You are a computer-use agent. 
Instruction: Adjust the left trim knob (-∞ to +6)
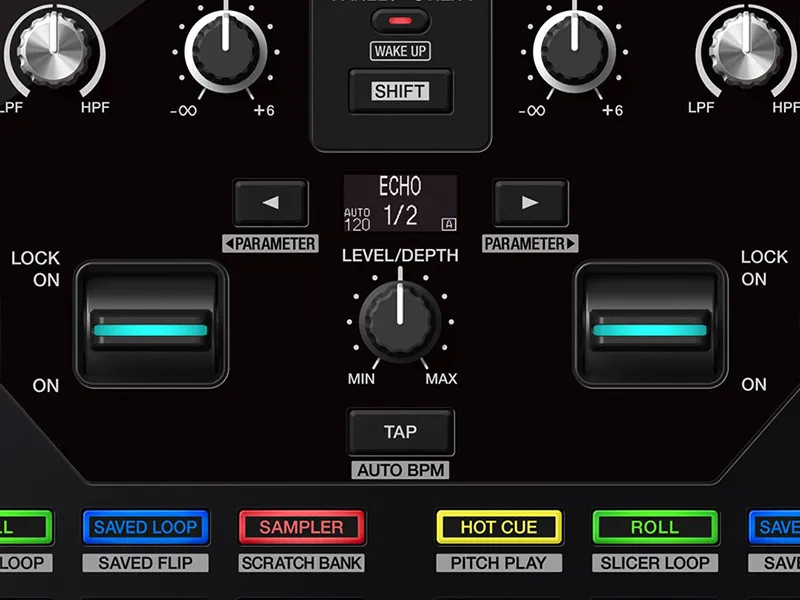(226, 51)
